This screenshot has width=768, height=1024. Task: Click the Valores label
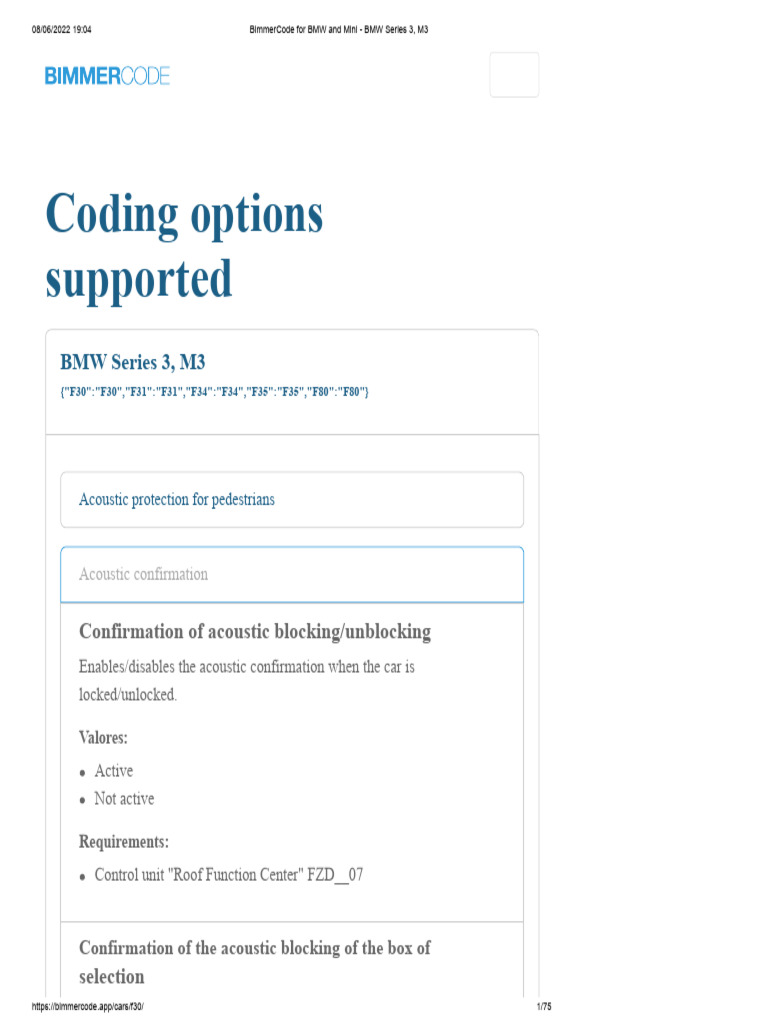[103, 738]
